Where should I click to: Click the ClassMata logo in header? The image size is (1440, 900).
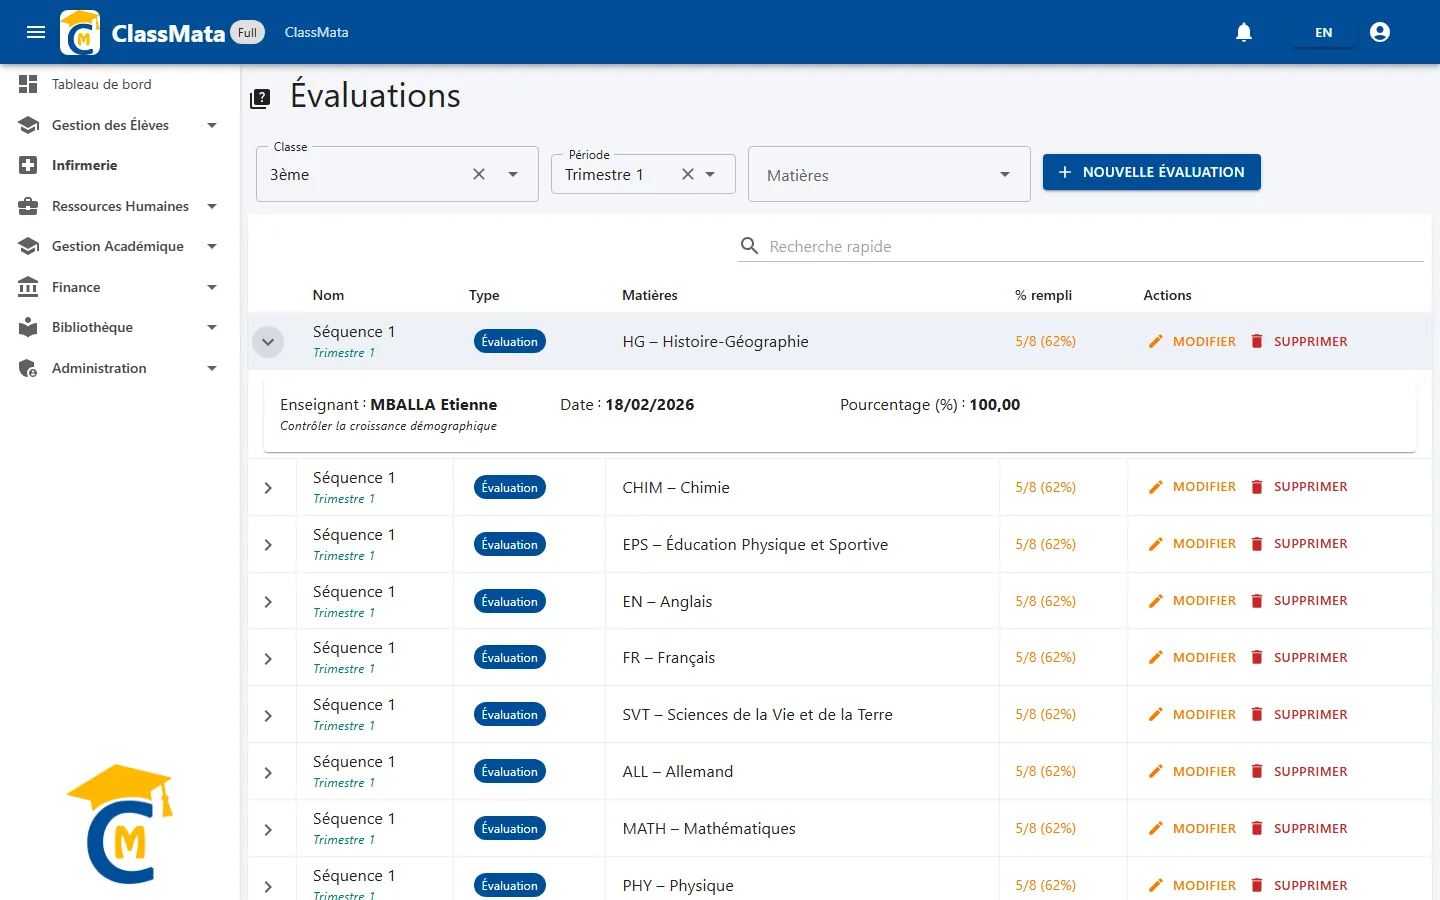tap(80, 33)
